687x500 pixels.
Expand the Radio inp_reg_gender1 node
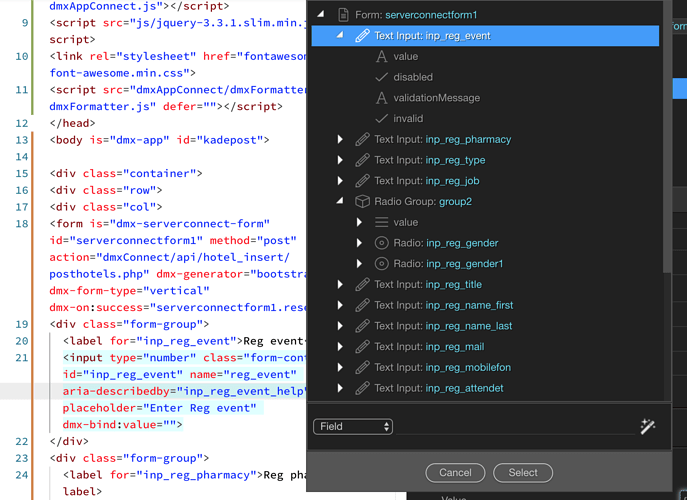tap(359, 263)
